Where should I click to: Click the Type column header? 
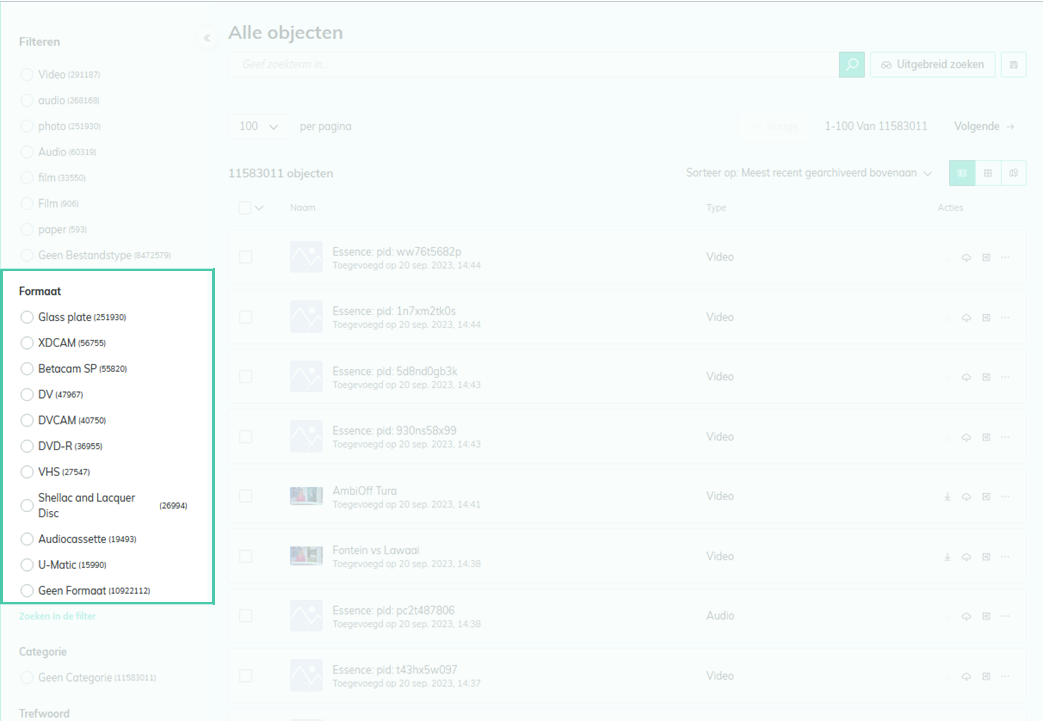[716, 208]
